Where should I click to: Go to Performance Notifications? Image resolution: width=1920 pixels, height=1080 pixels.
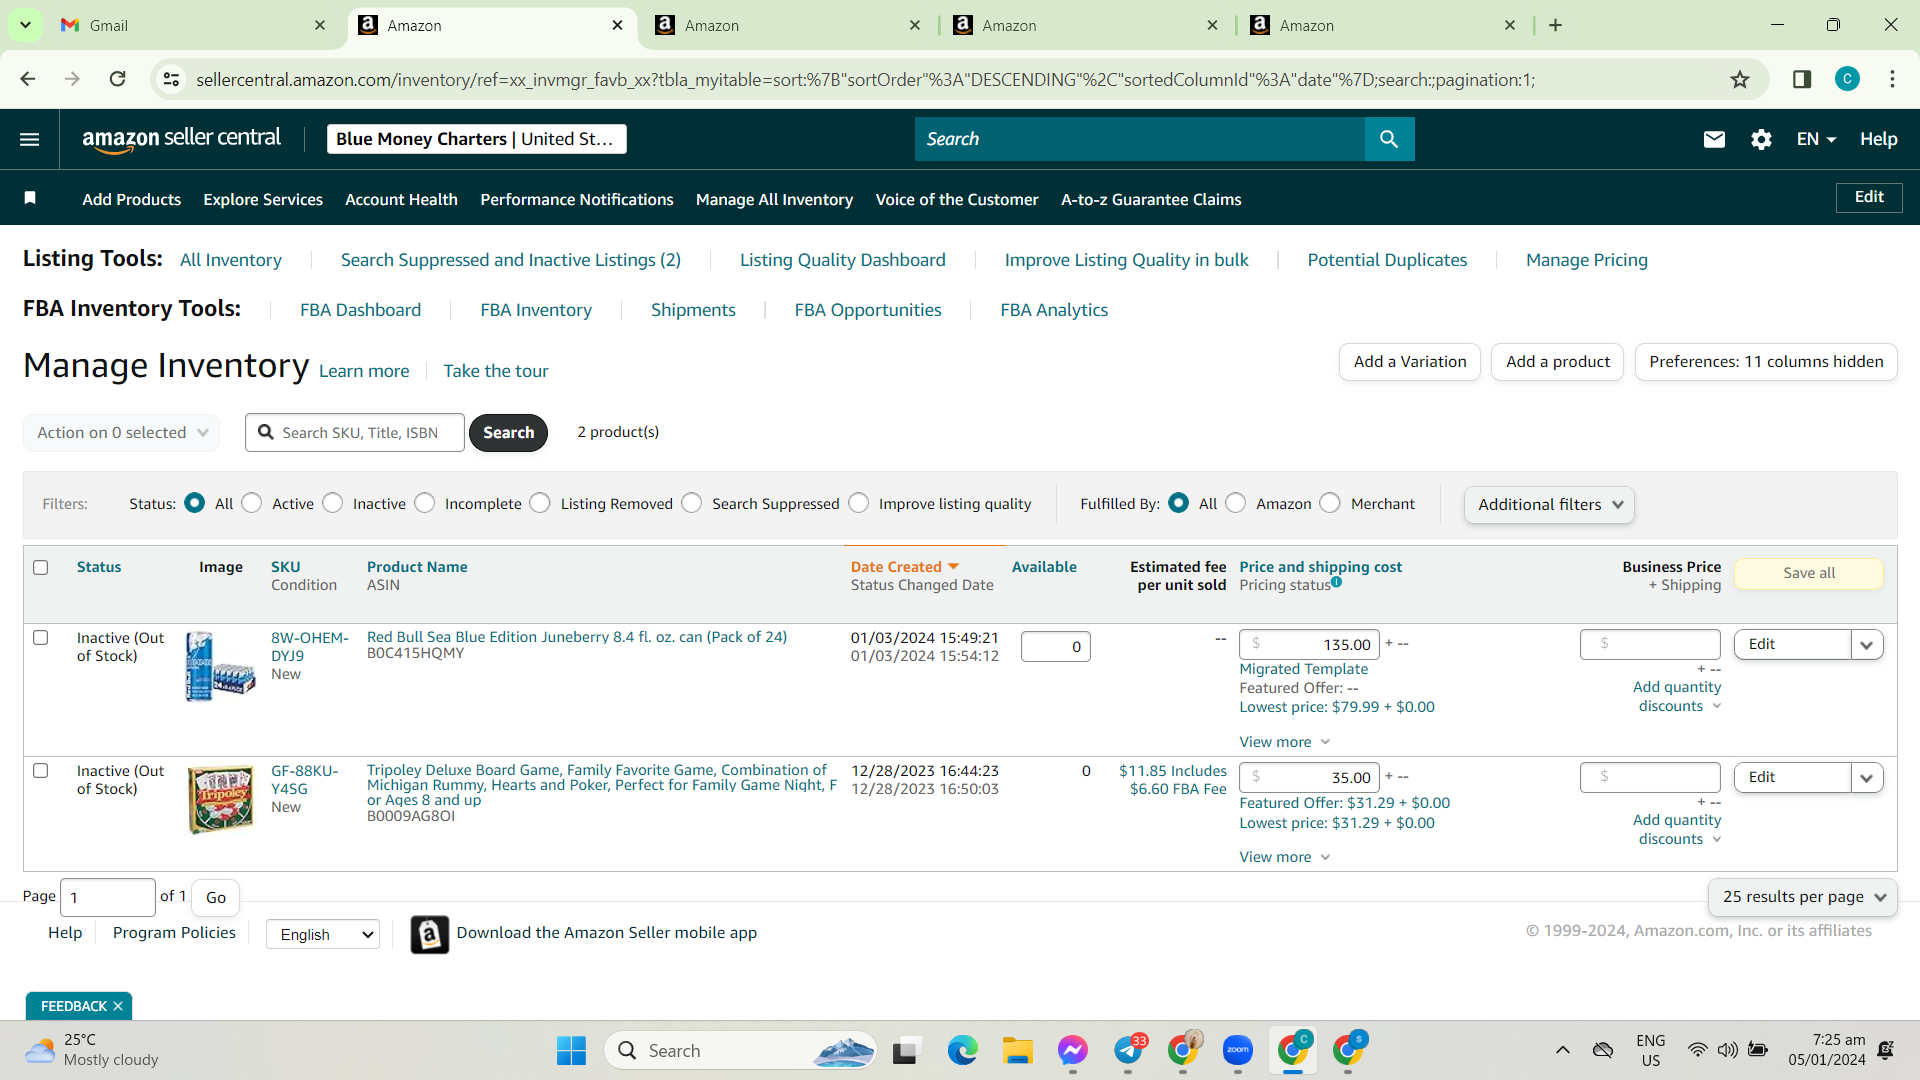point(577,199)
